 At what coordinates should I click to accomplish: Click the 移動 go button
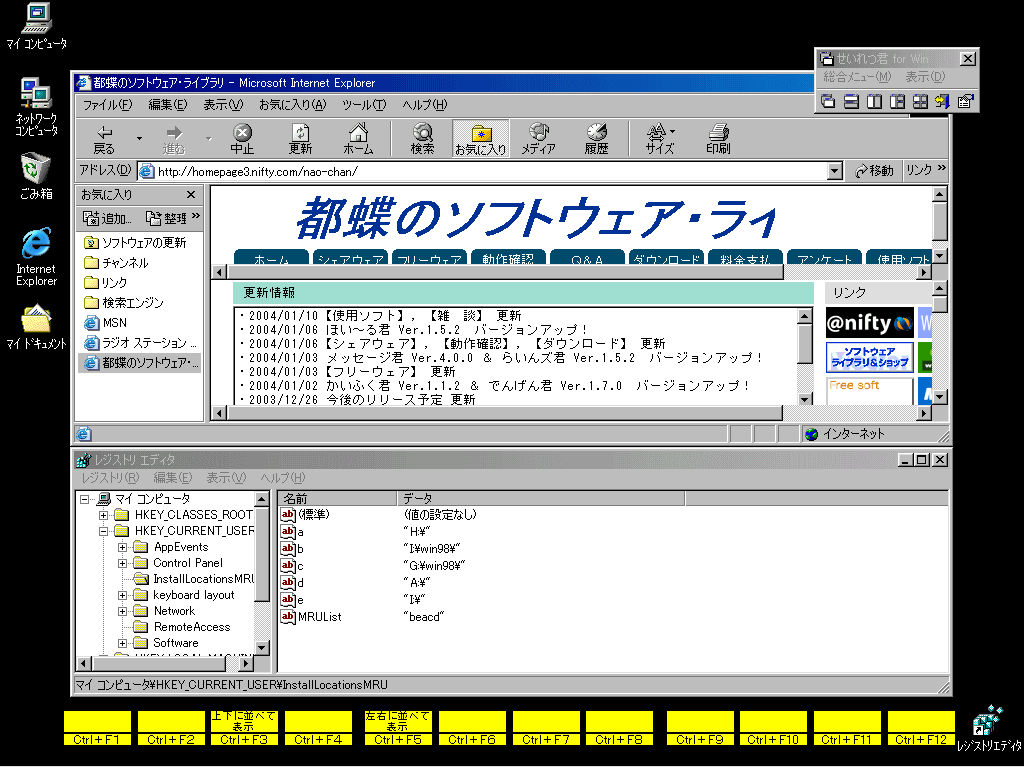pyautogui.click(x=874, y=170)
